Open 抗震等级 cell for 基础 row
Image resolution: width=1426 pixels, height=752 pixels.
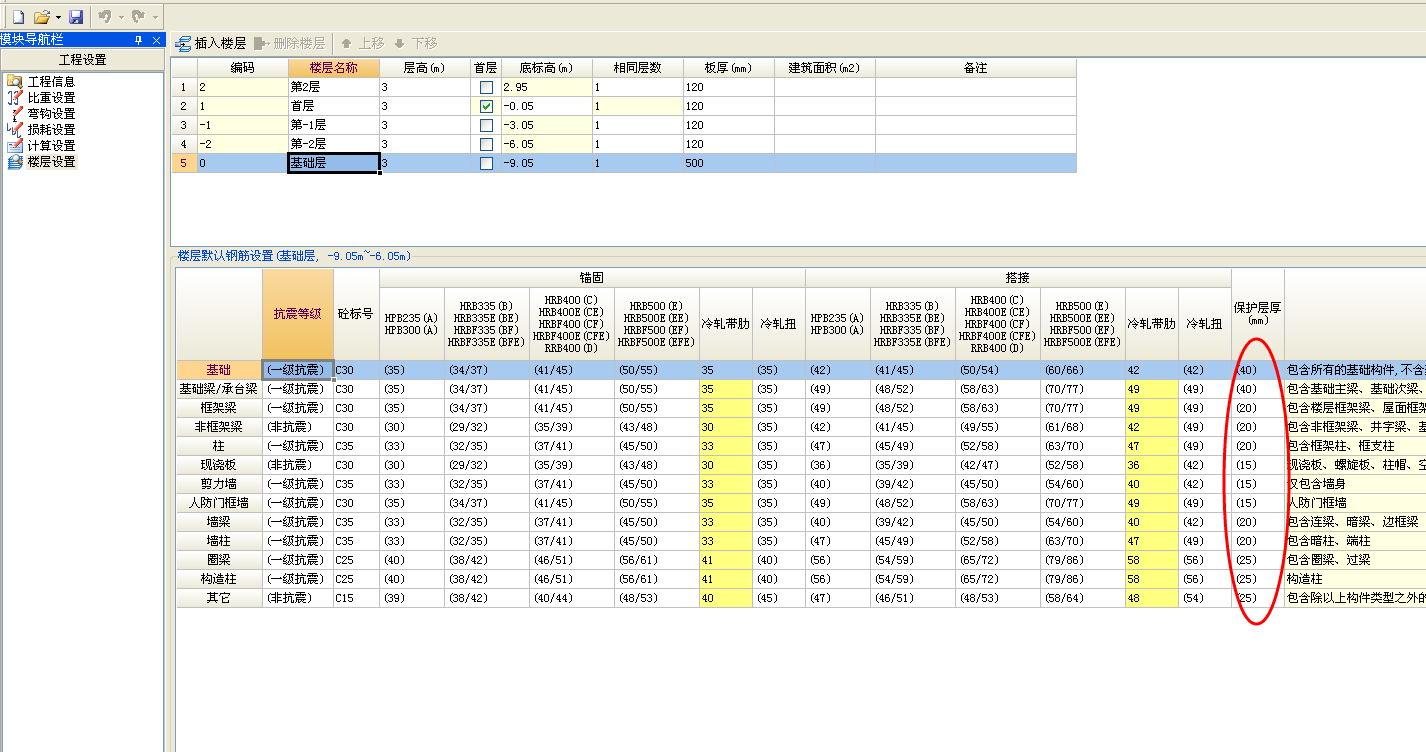coord(298,370)
